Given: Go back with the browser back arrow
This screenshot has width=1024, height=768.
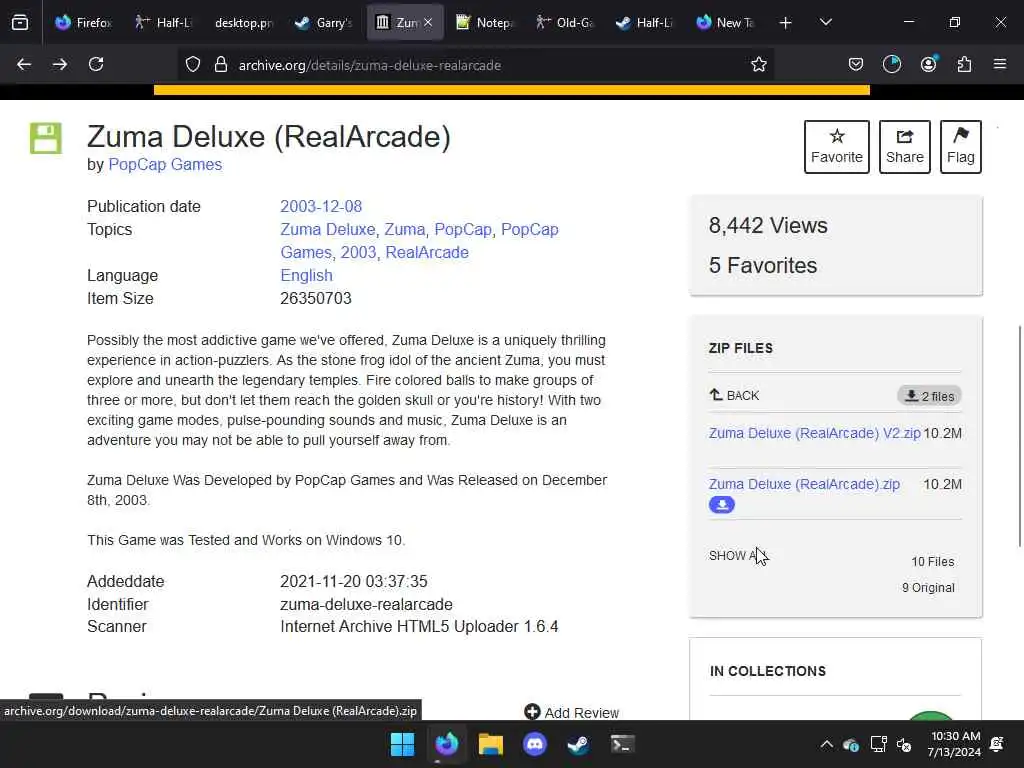Looking at the screenshot, I should pos(24,65).
